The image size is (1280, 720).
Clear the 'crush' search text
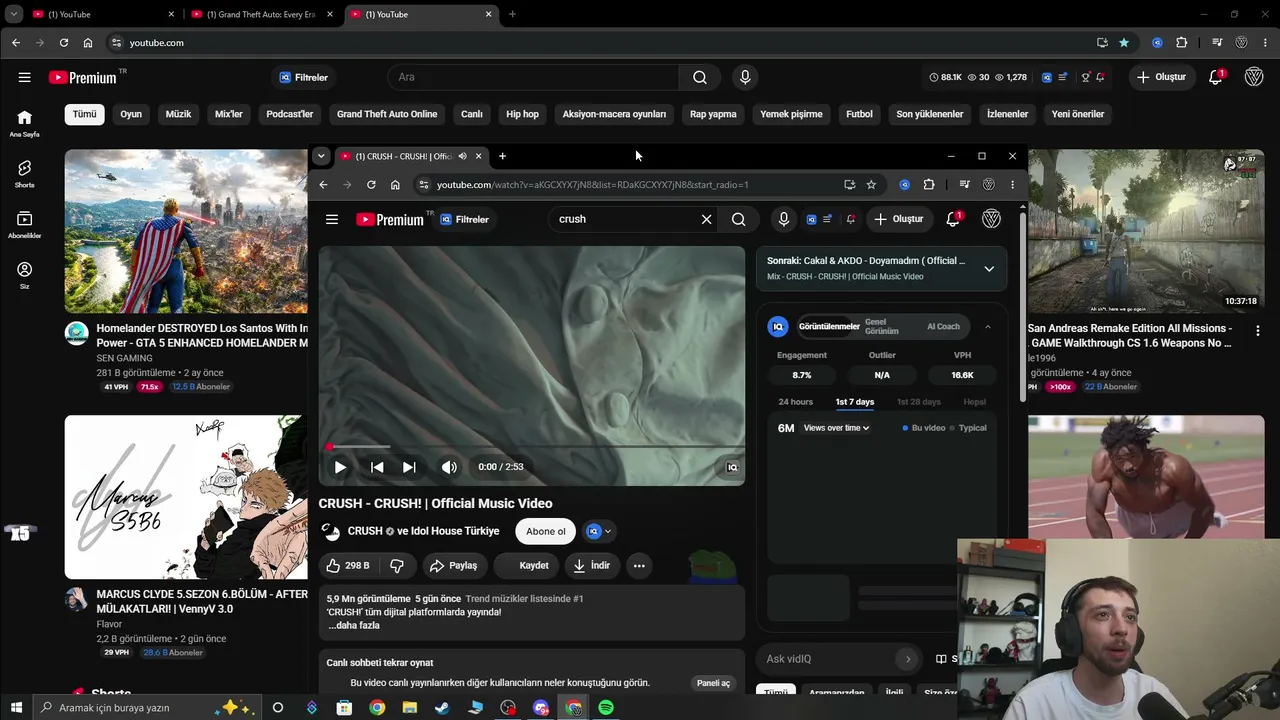coord(706,219)
